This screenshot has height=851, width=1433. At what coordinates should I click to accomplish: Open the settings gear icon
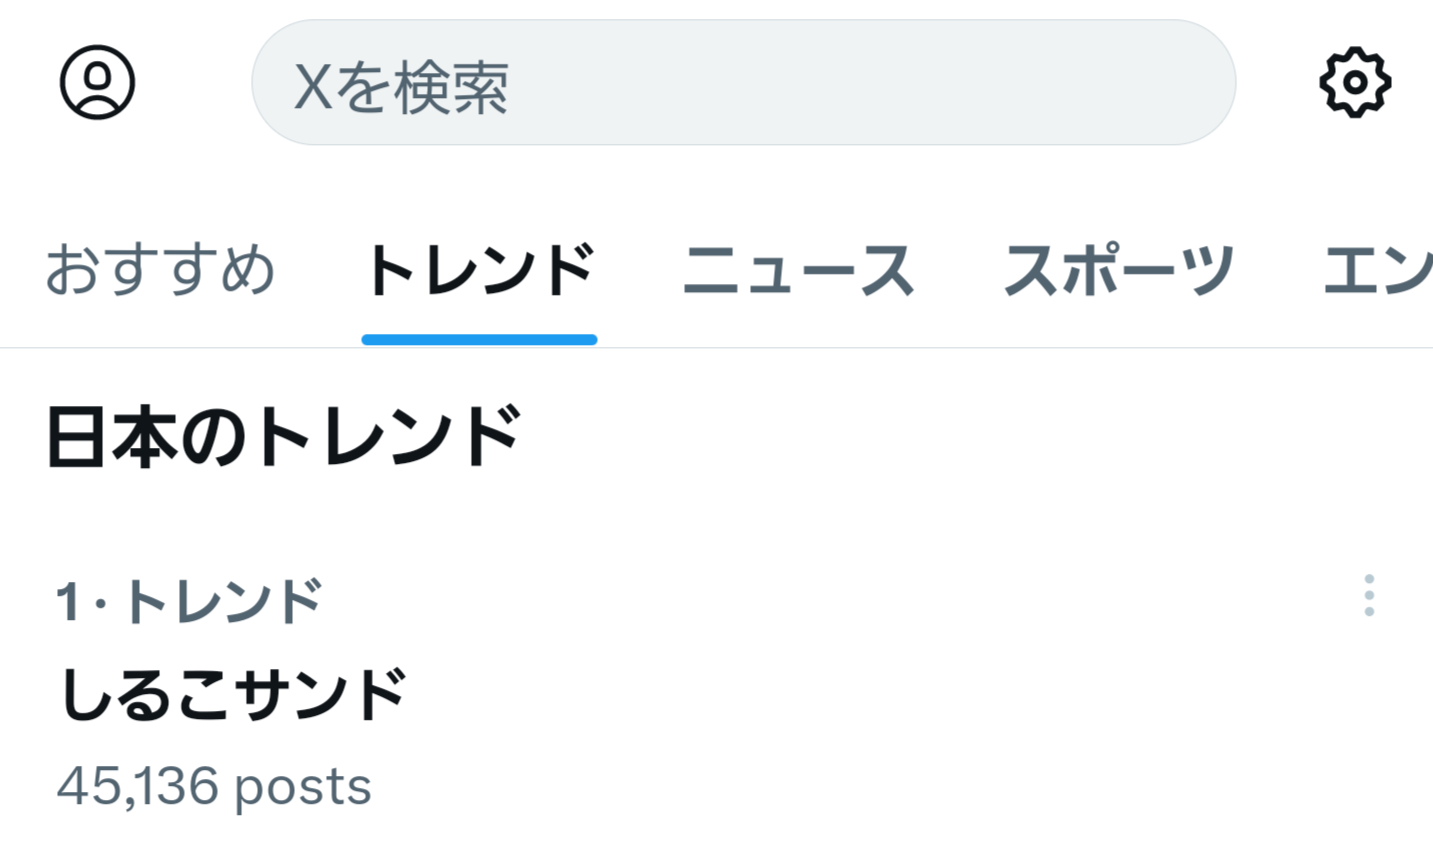coord(1355,82)
